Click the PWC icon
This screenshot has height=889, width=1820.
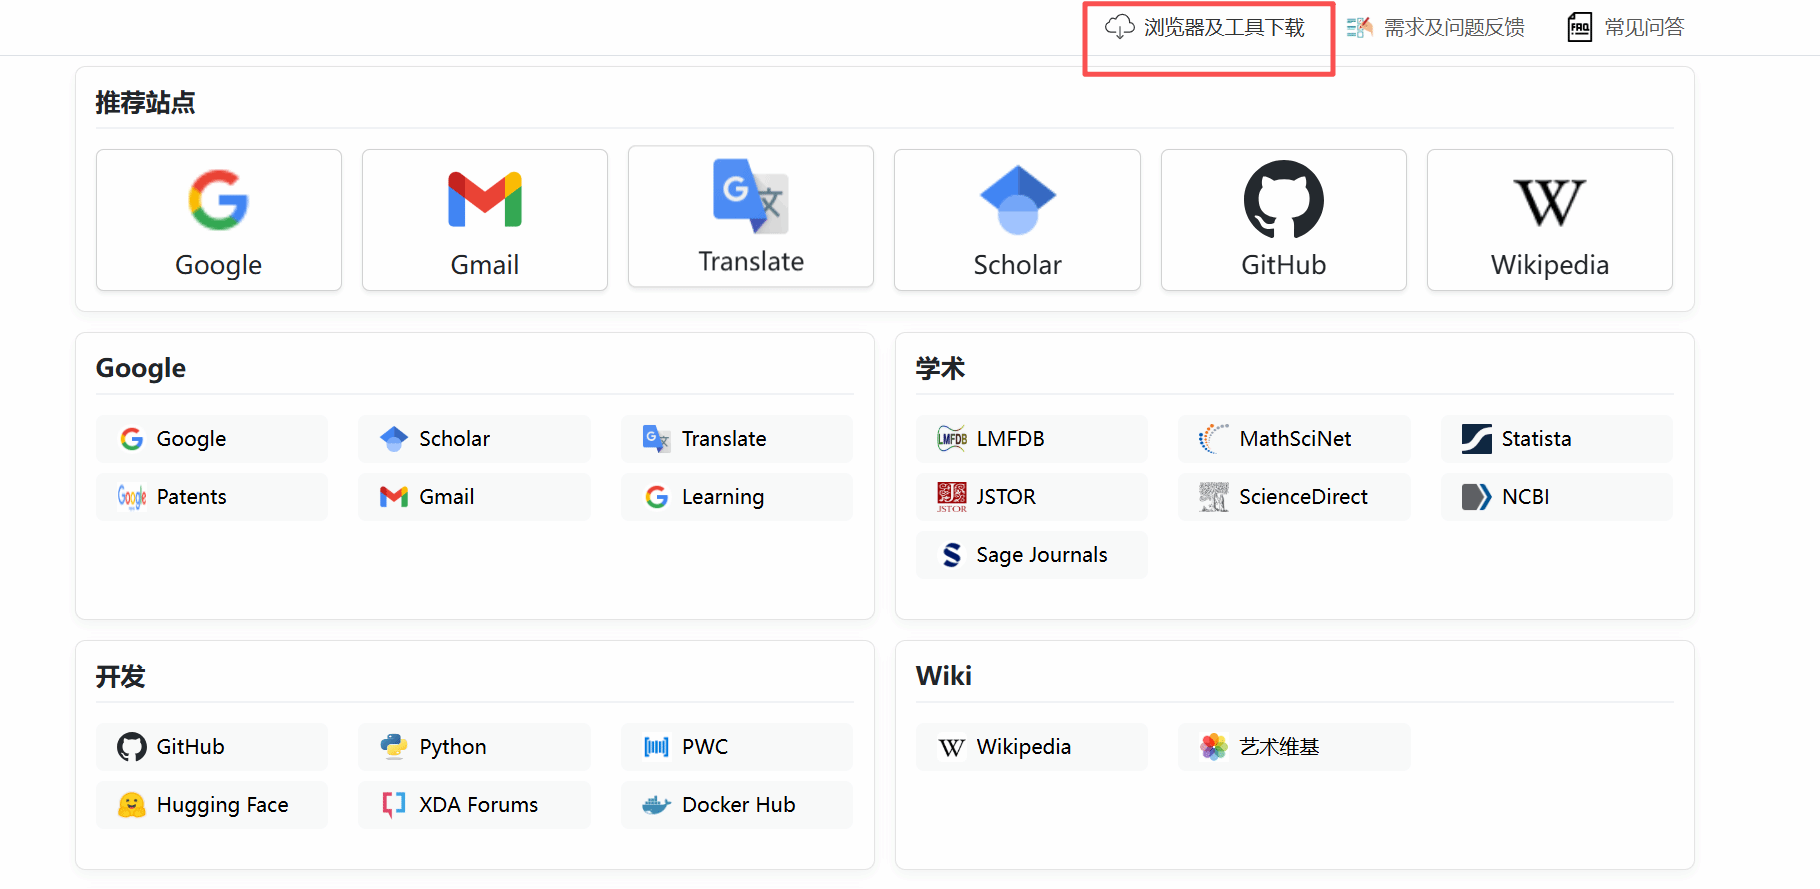[657, 747]
